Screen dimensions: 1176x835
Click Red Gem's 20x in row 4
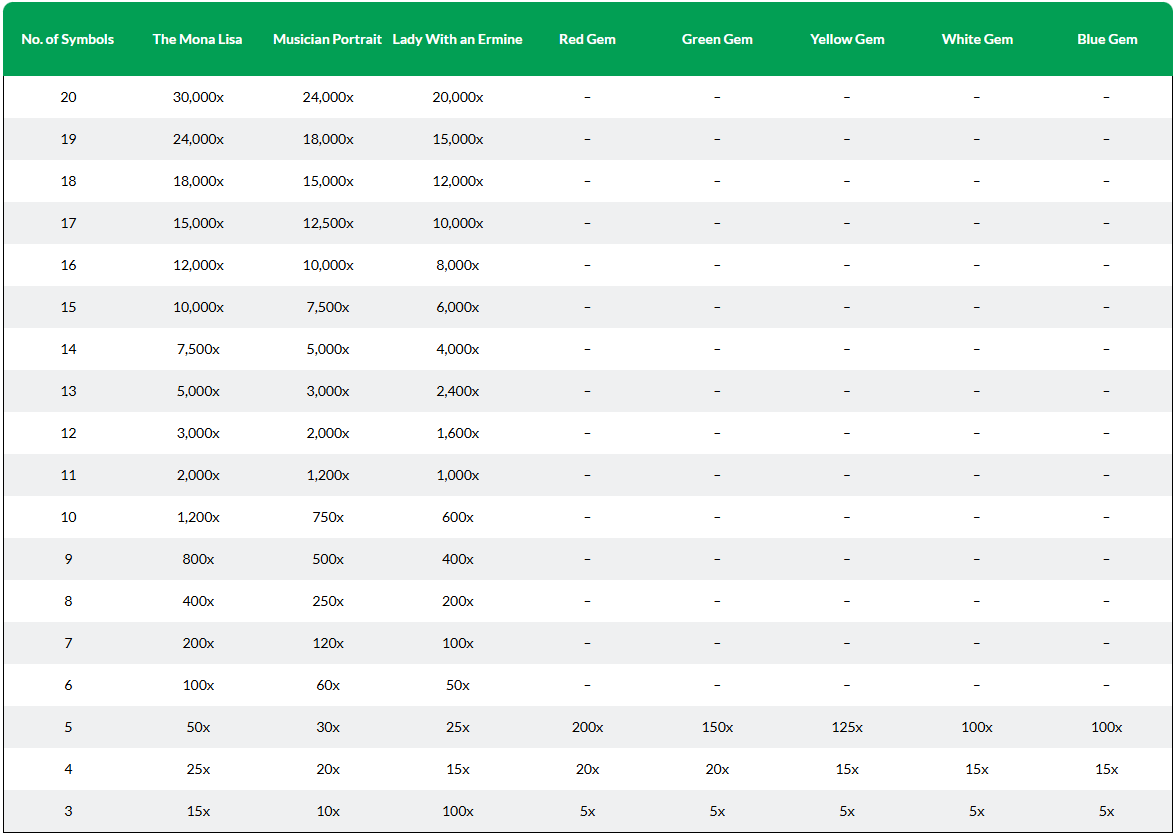587,770
